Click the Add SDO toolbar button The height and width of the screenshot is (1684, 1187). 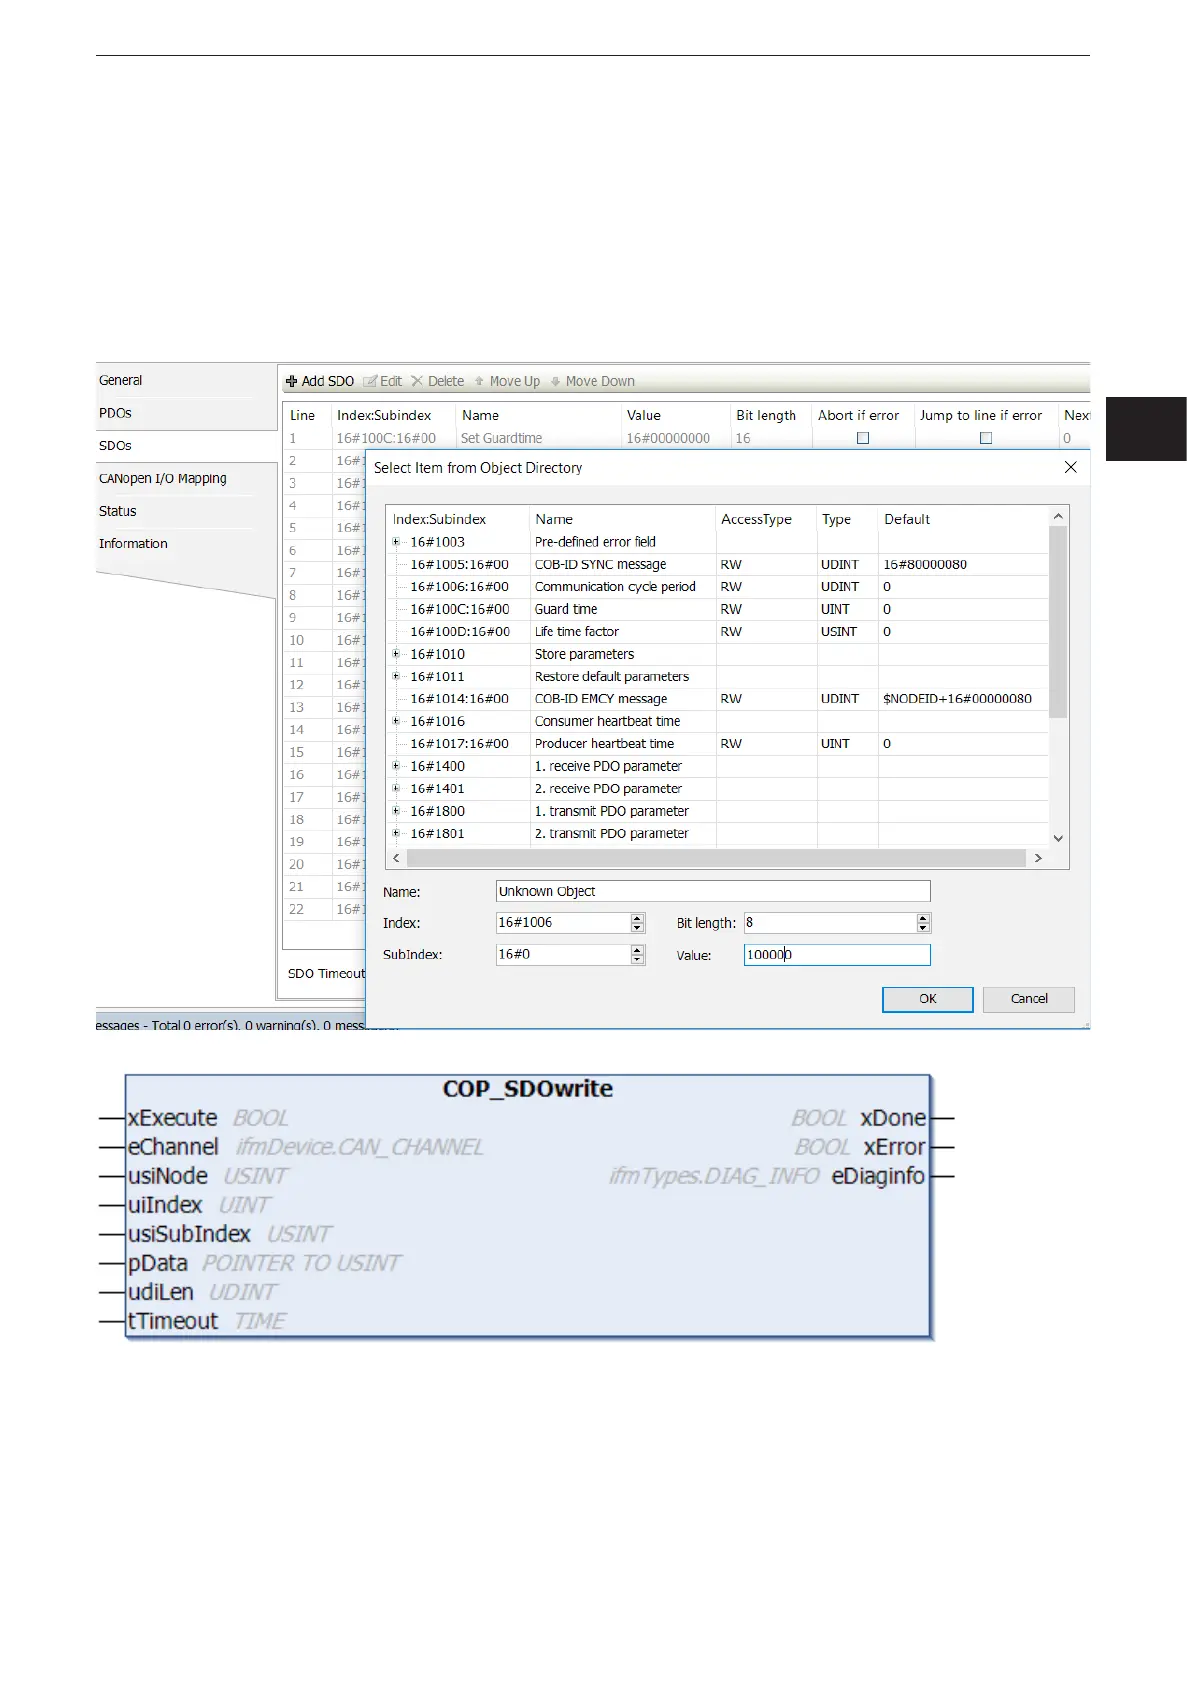[x=320, y=381]
